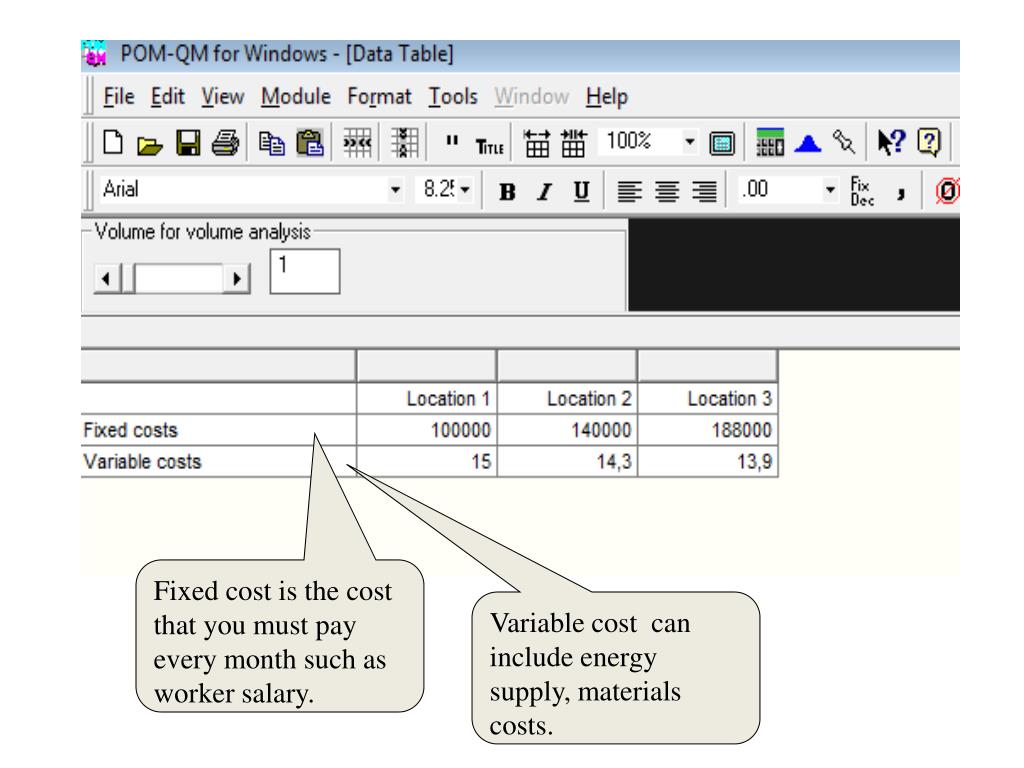Toggle underline formatting
Image resolution: width=1024 pixels, height=768 pixels.
point(581,191)
